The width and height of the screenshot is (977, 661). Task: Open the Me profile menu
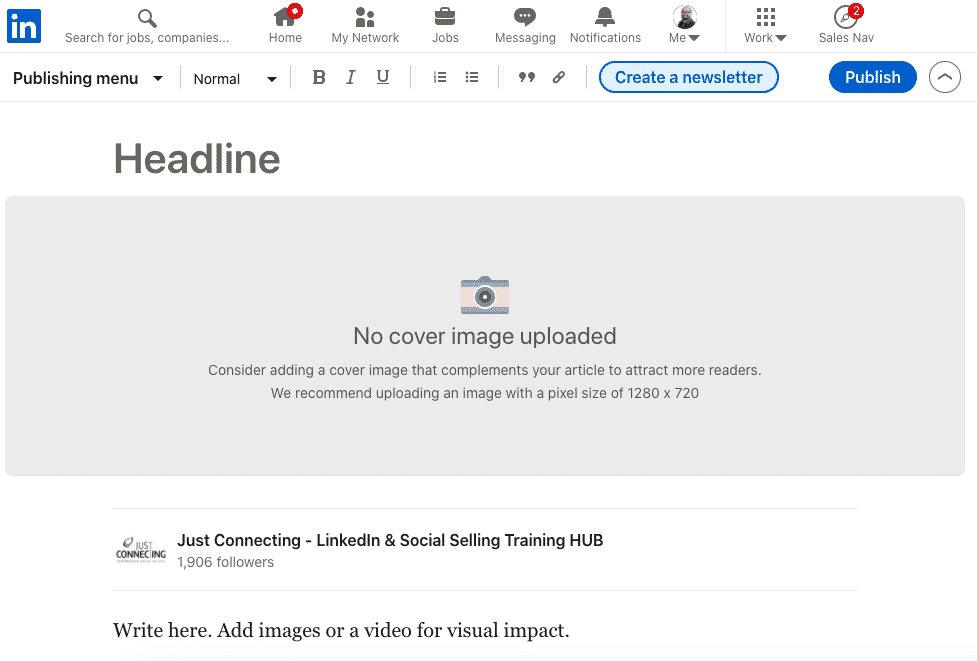tap(684, 25)
